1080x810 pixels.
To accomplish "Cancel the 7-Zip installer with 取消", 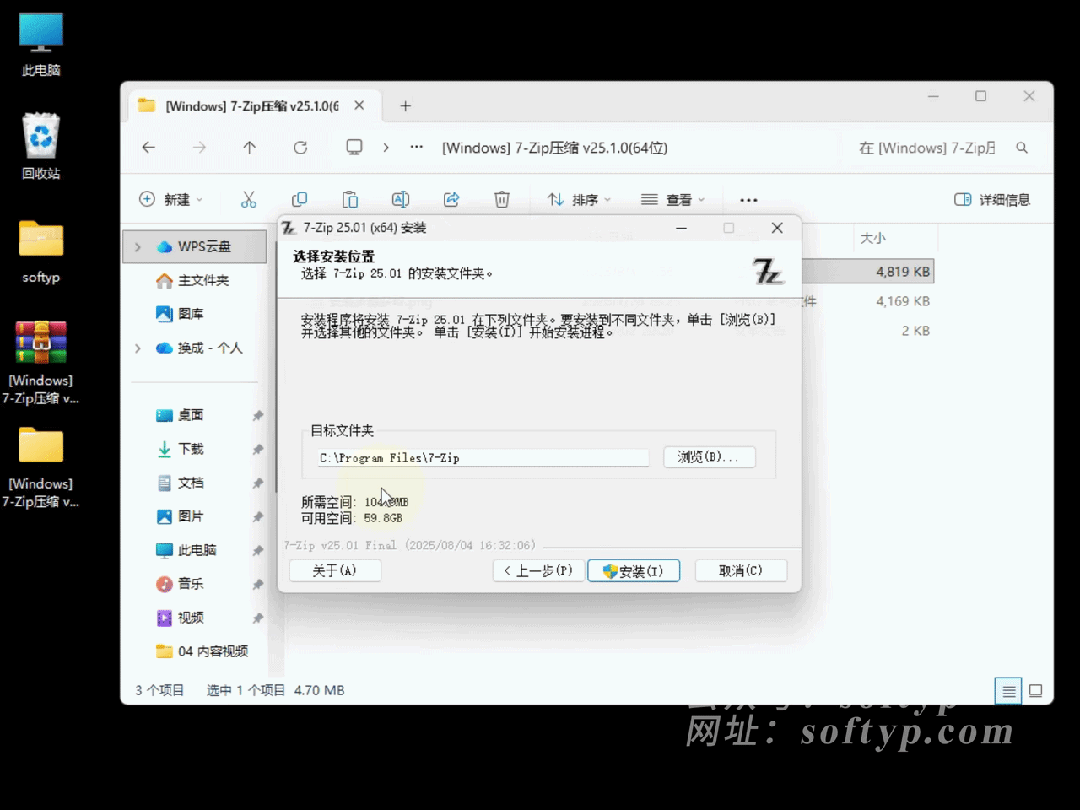I will coord(740,570).
